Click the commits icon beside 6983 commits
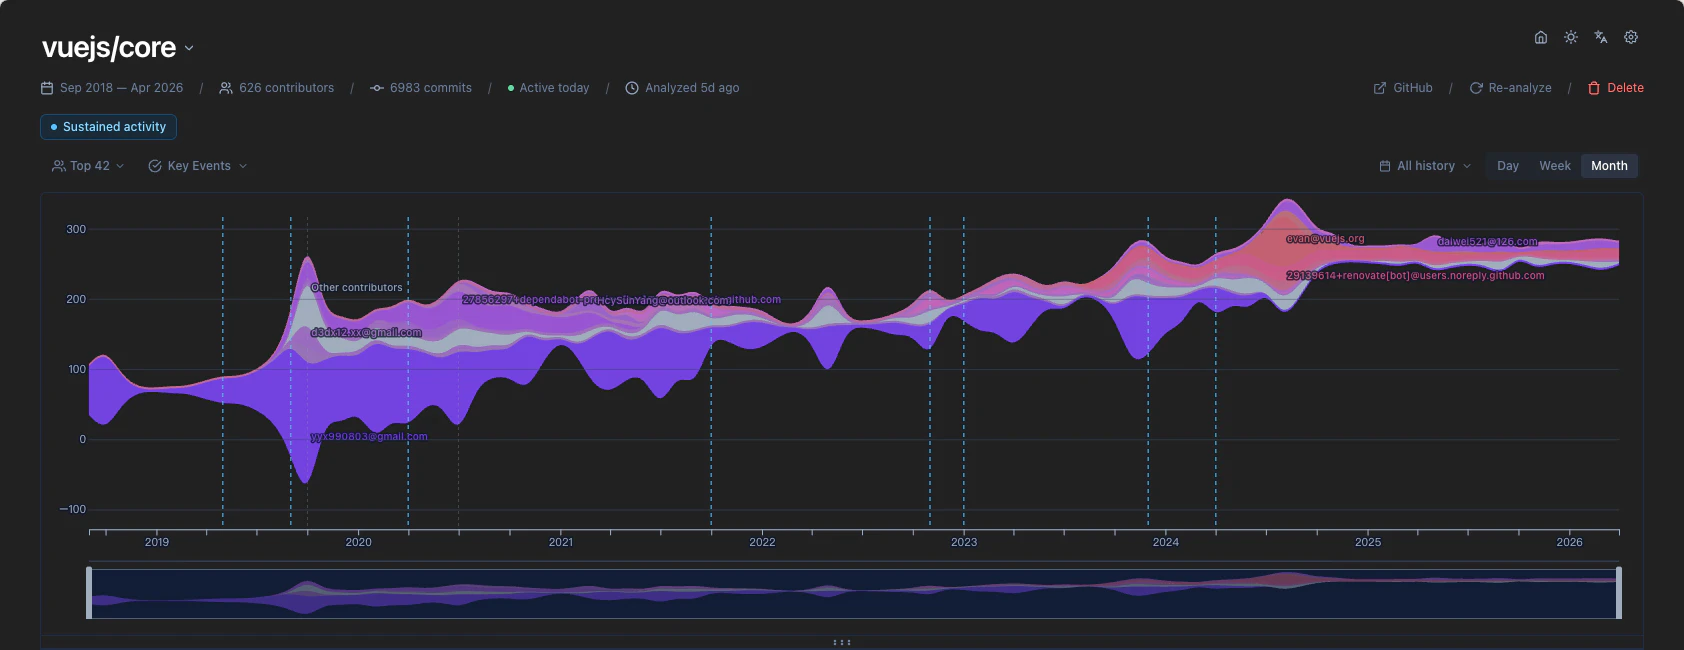 (377, 88)
